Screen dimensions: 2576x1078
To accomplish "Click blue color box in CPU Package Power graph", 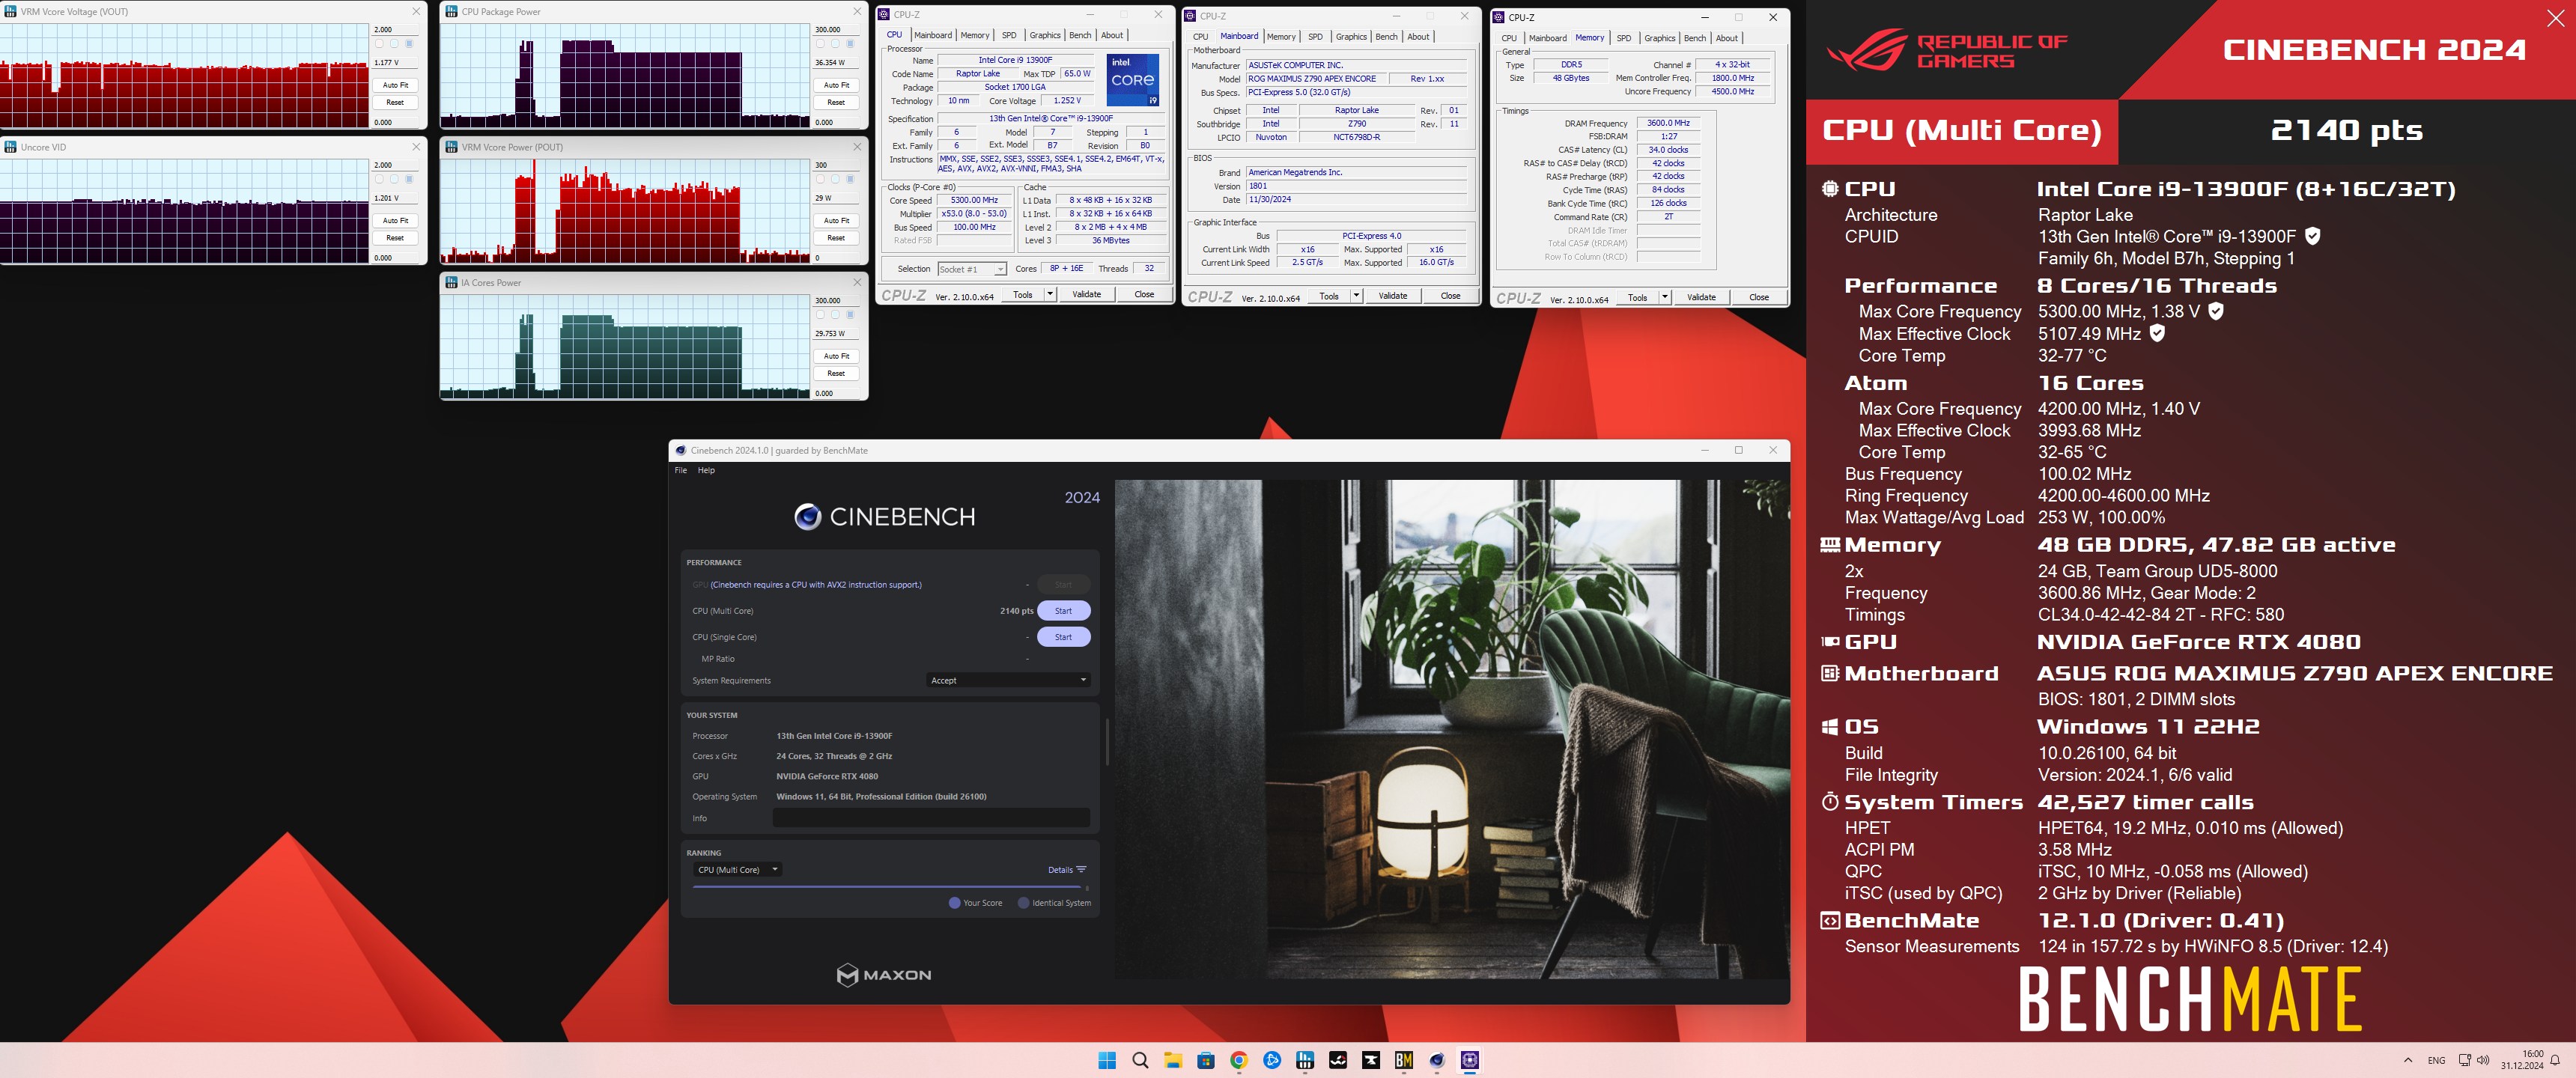I will click(x=850, y=44).
